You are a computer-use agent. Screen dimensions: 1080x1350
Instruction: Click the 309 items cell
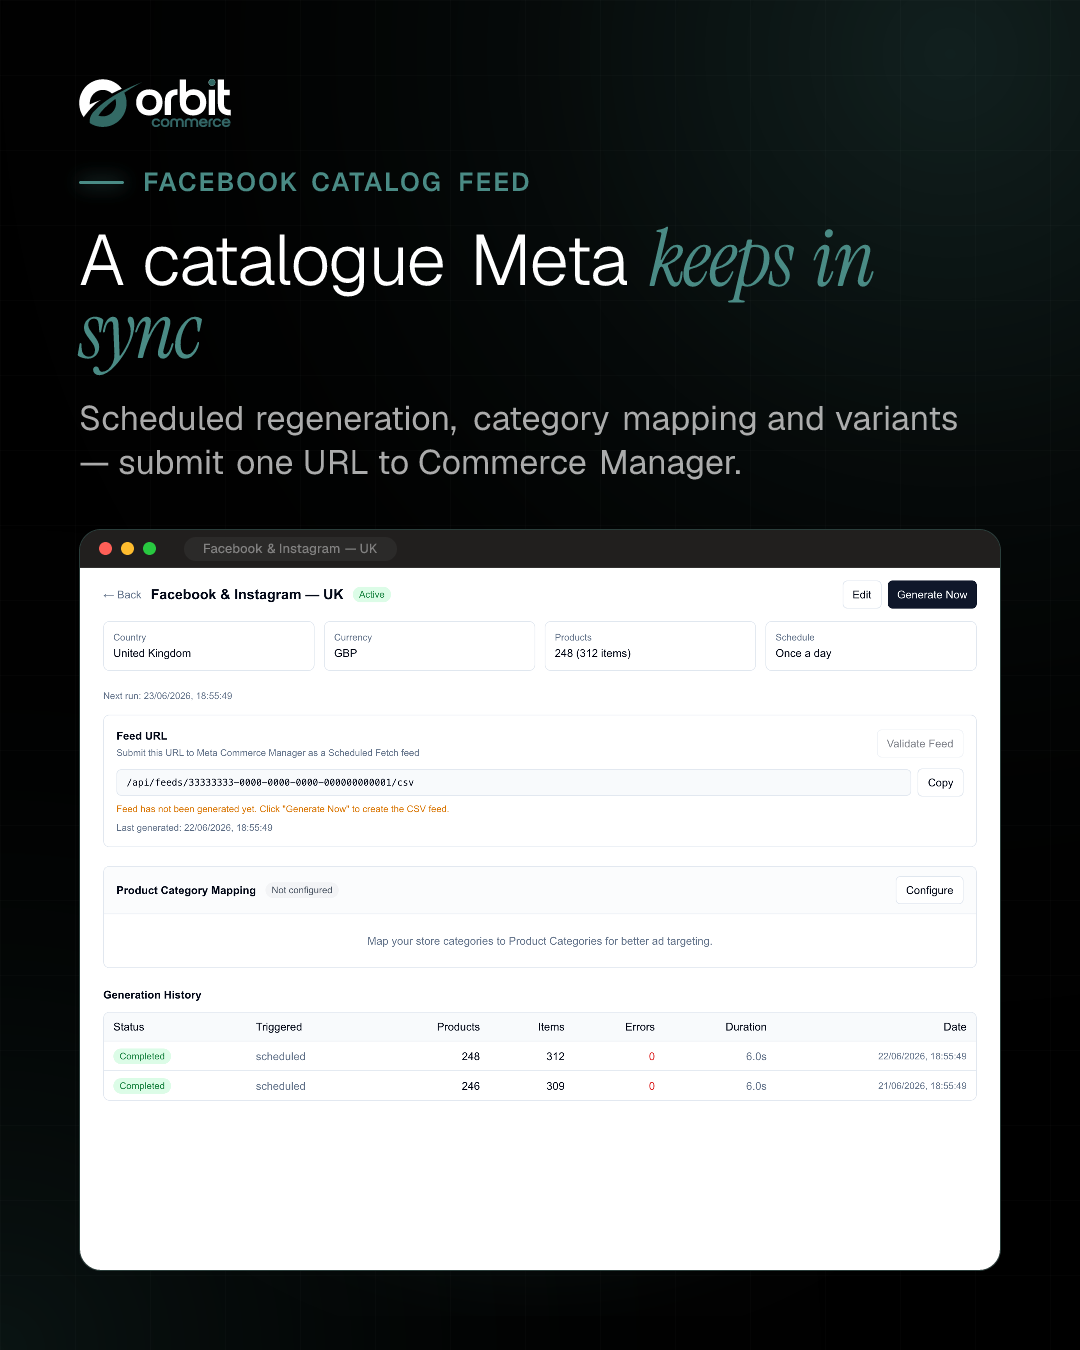[x=555, y=1086]
